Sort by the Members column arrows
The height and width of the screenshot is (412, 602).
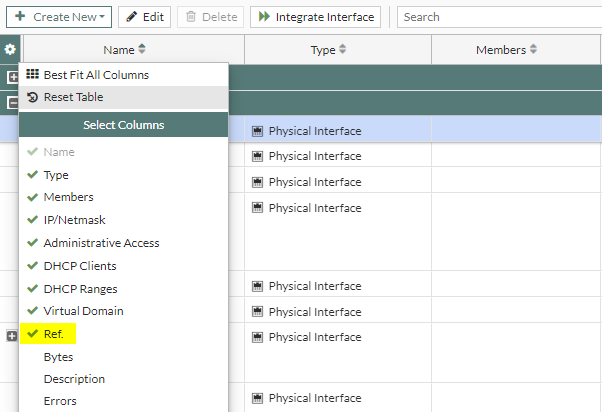click(534, 49)
